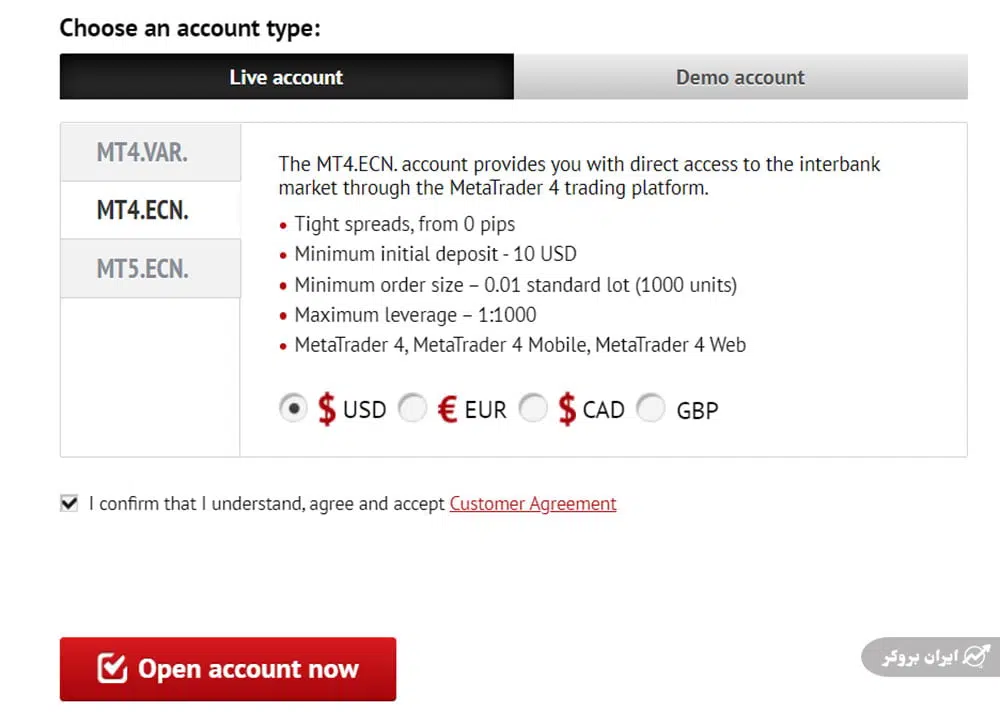Click the USD currency label

364,410
